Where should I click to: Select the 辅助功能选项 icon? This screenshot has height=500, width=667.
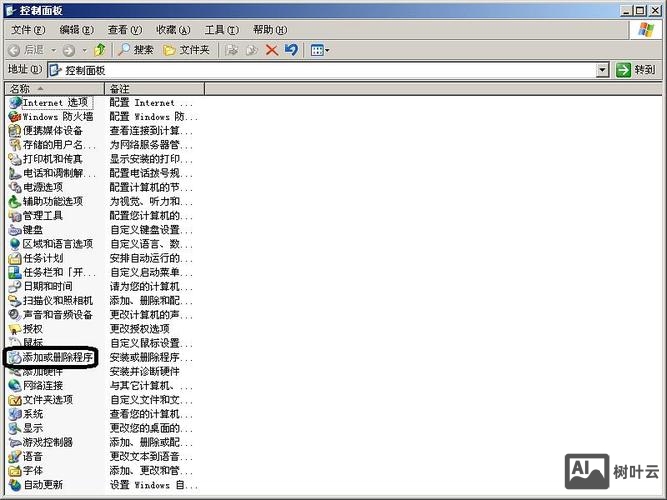click(15, 201)
